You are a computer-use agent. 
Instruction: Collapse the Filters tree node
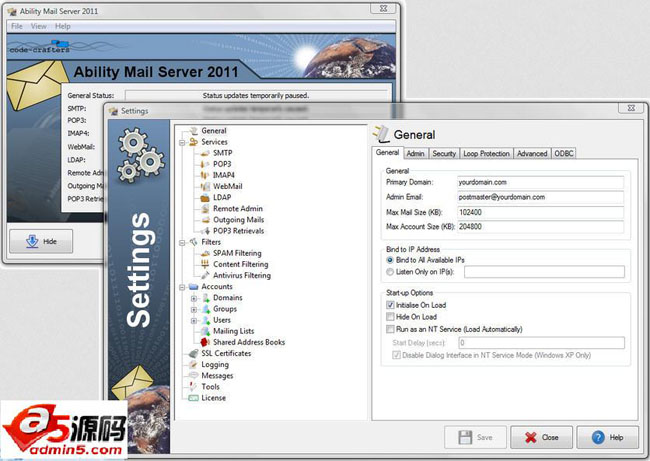182,243
